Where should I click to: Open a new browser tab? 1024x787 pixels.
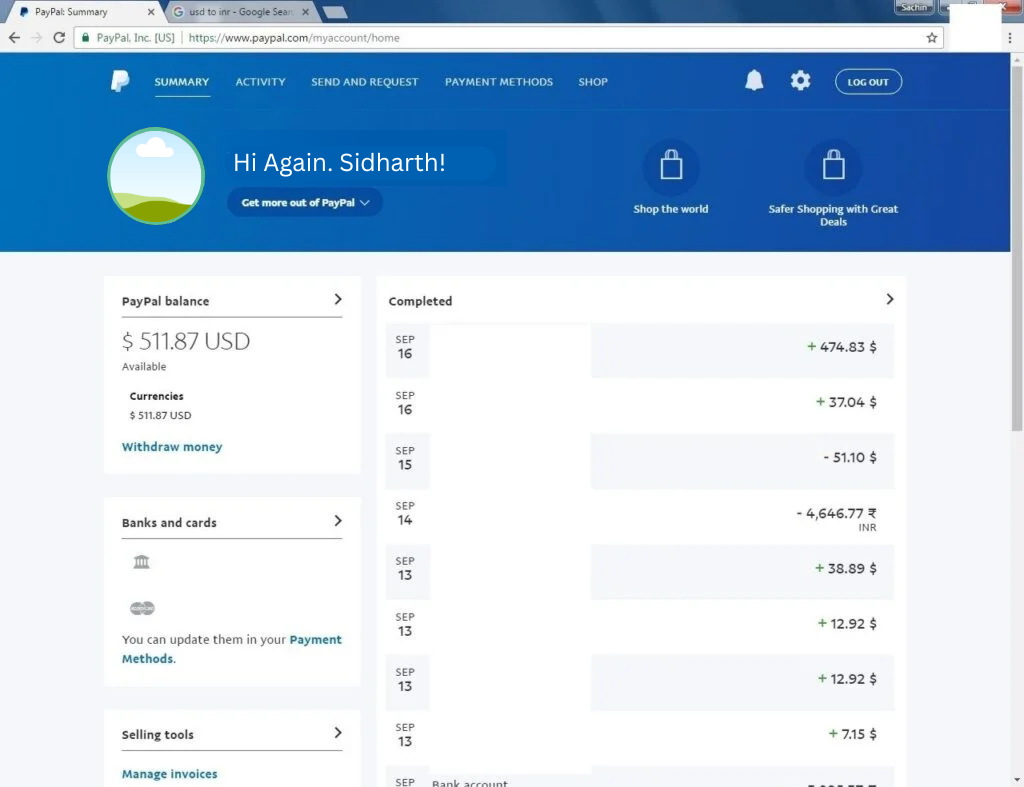[x=335, y=12]
